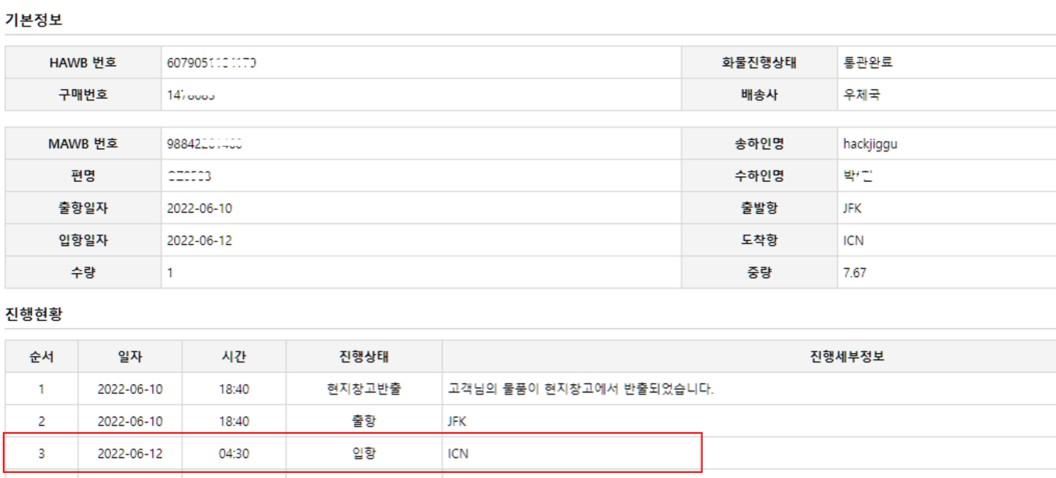Screen dimensions: 1056x478
Task: Select the 현지창고반출 status cell
Action: pos(364,389)
